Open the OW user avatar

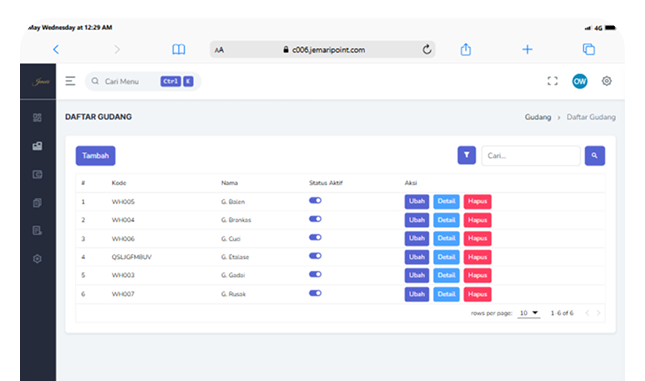point(580,81)
